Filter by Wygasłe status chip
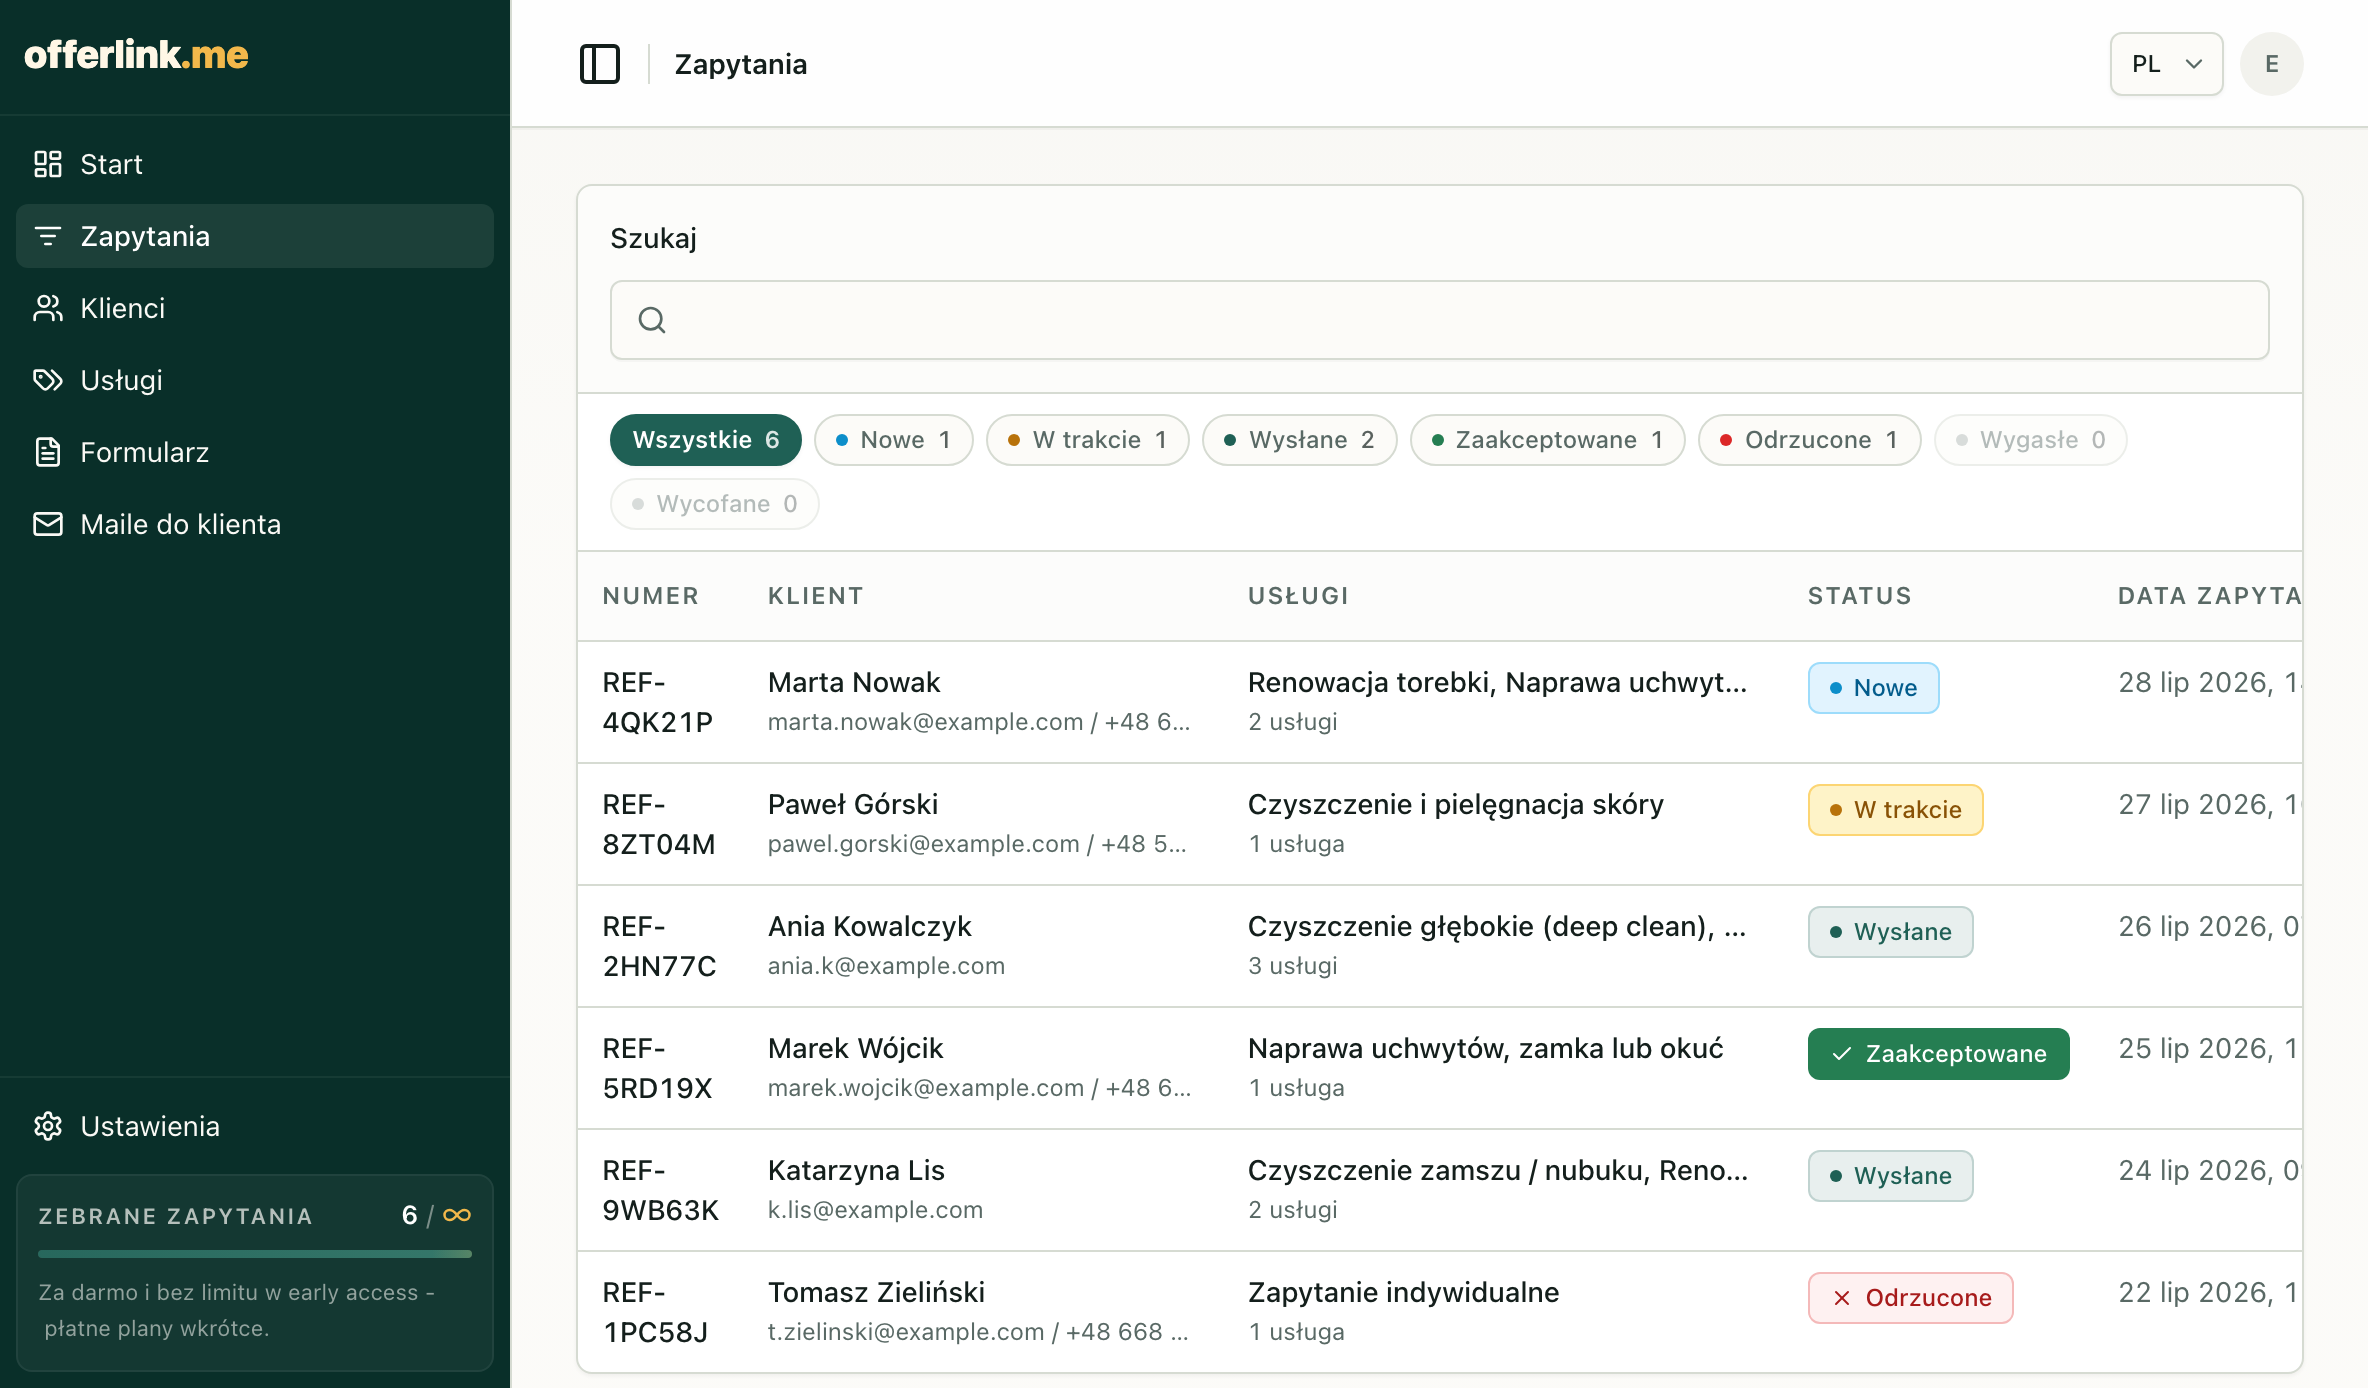The width and height of the screenshot is (2368, 1388). click(2031, 440)
